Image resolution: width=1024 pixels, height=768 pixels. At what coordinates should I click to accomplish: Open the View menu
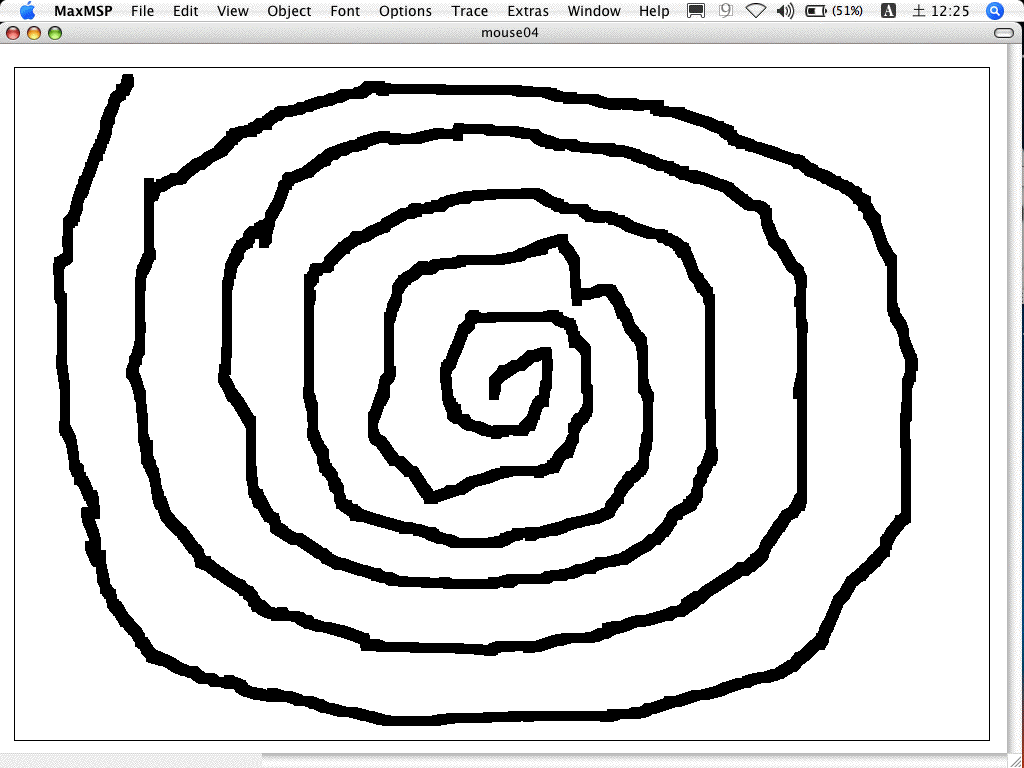[232, 11]
